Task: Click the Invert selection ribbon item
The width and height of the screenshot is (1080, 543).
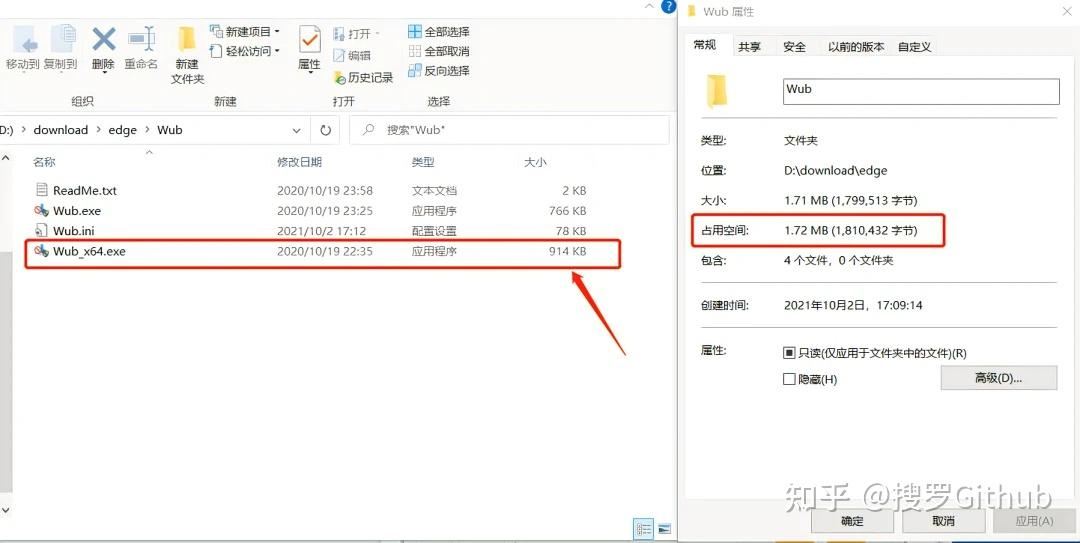Action: click(x=439, y=70)
